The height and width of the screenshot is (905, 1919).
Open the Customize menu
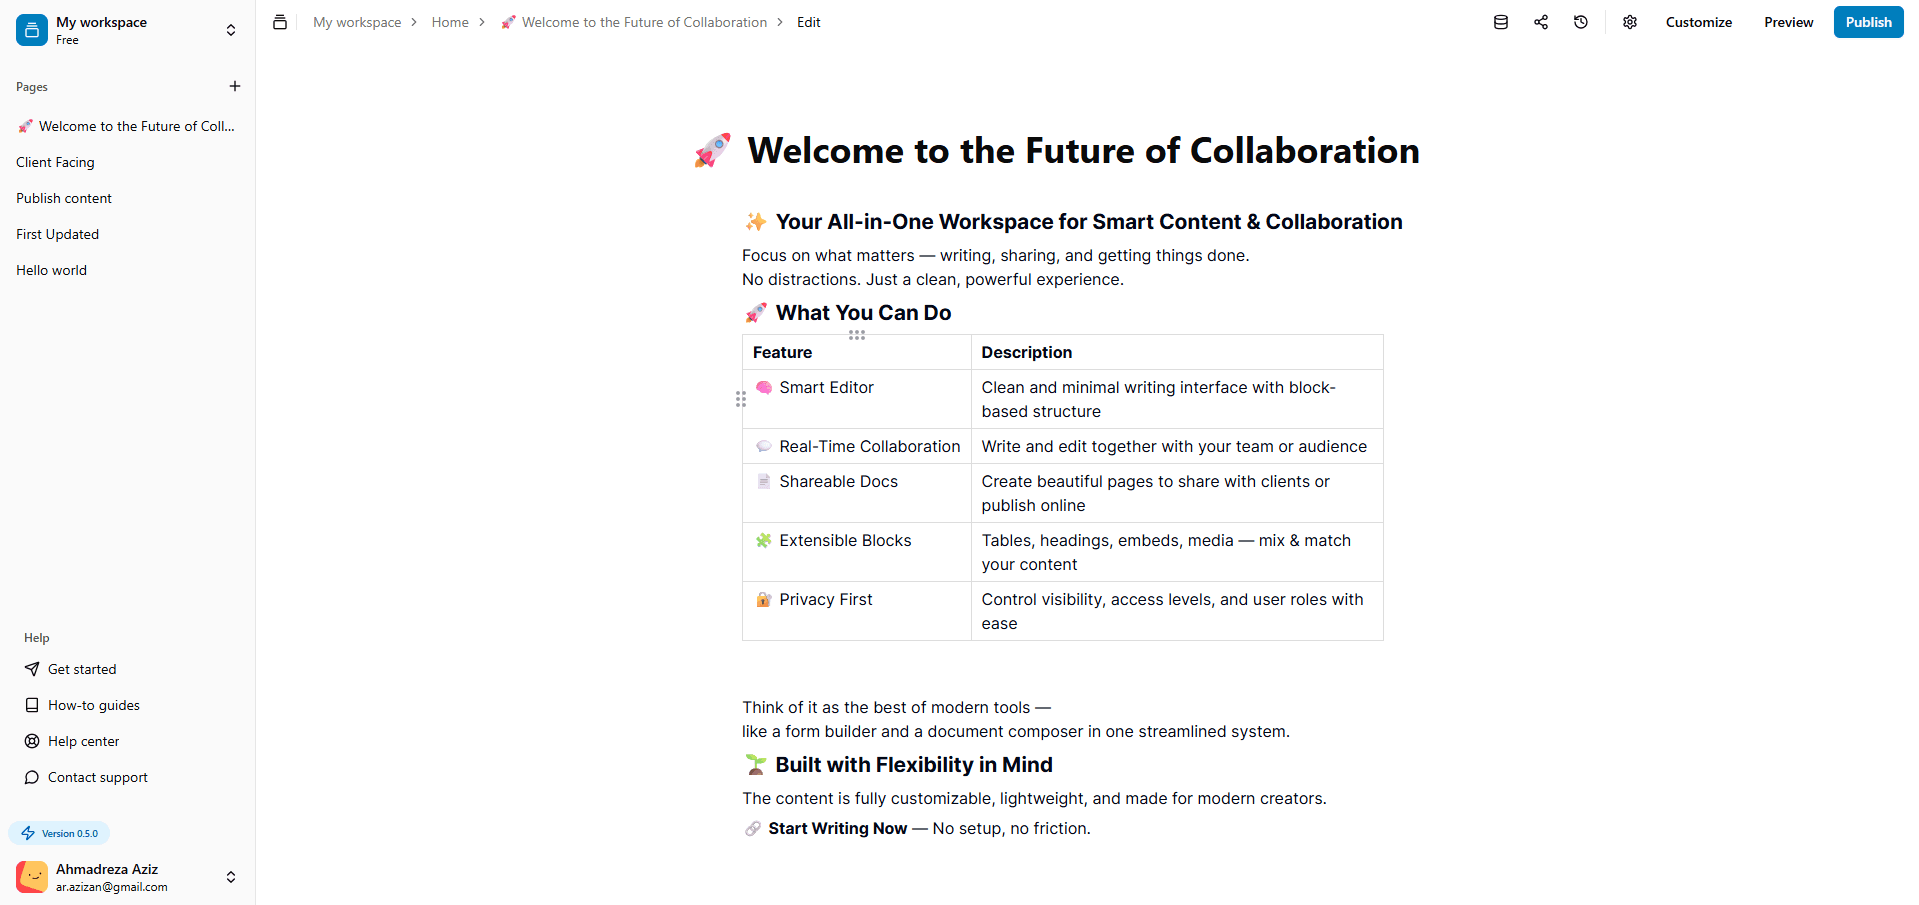coord(1698,22)
